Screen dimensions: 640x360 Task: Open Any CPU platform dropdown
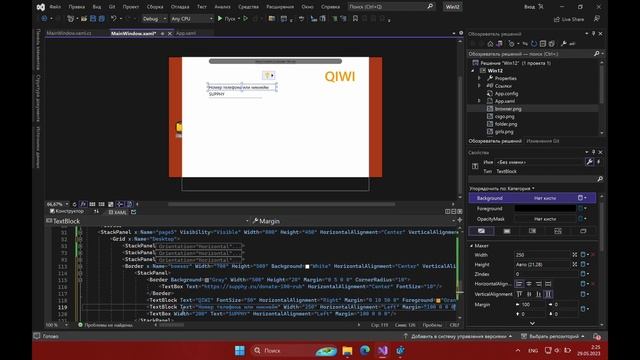(192, 19)
